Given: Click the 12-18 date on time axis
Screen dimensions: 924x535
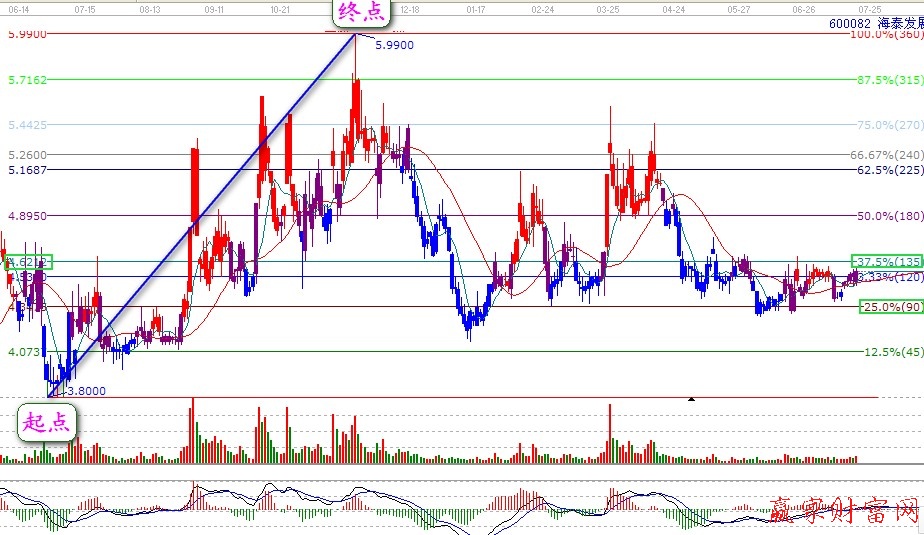Looking at the screenshot, I should pyautogui.click(x=410, y=8).
